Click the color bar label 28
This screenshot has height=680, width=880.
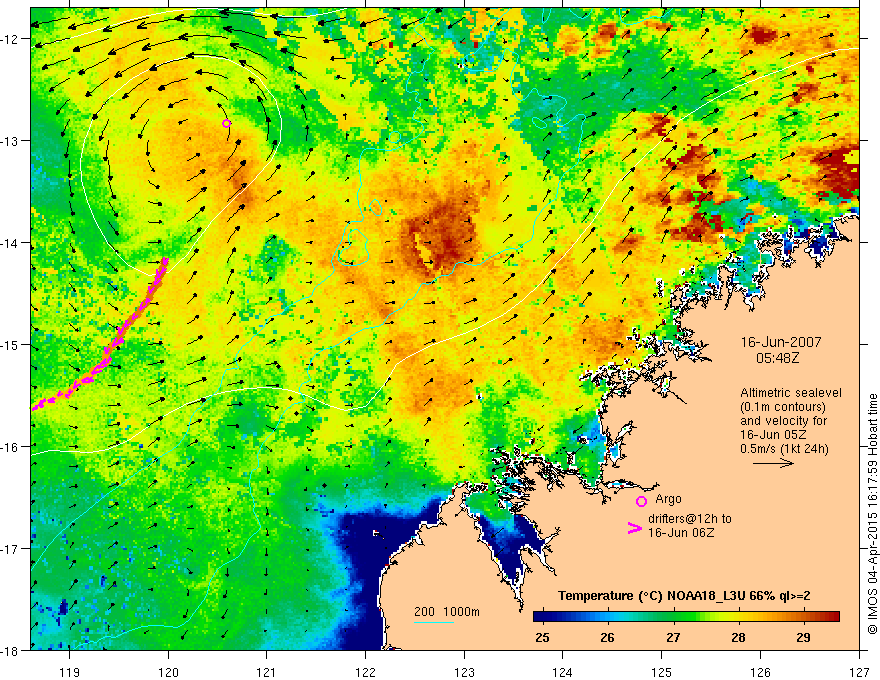[x=739, y=637]
